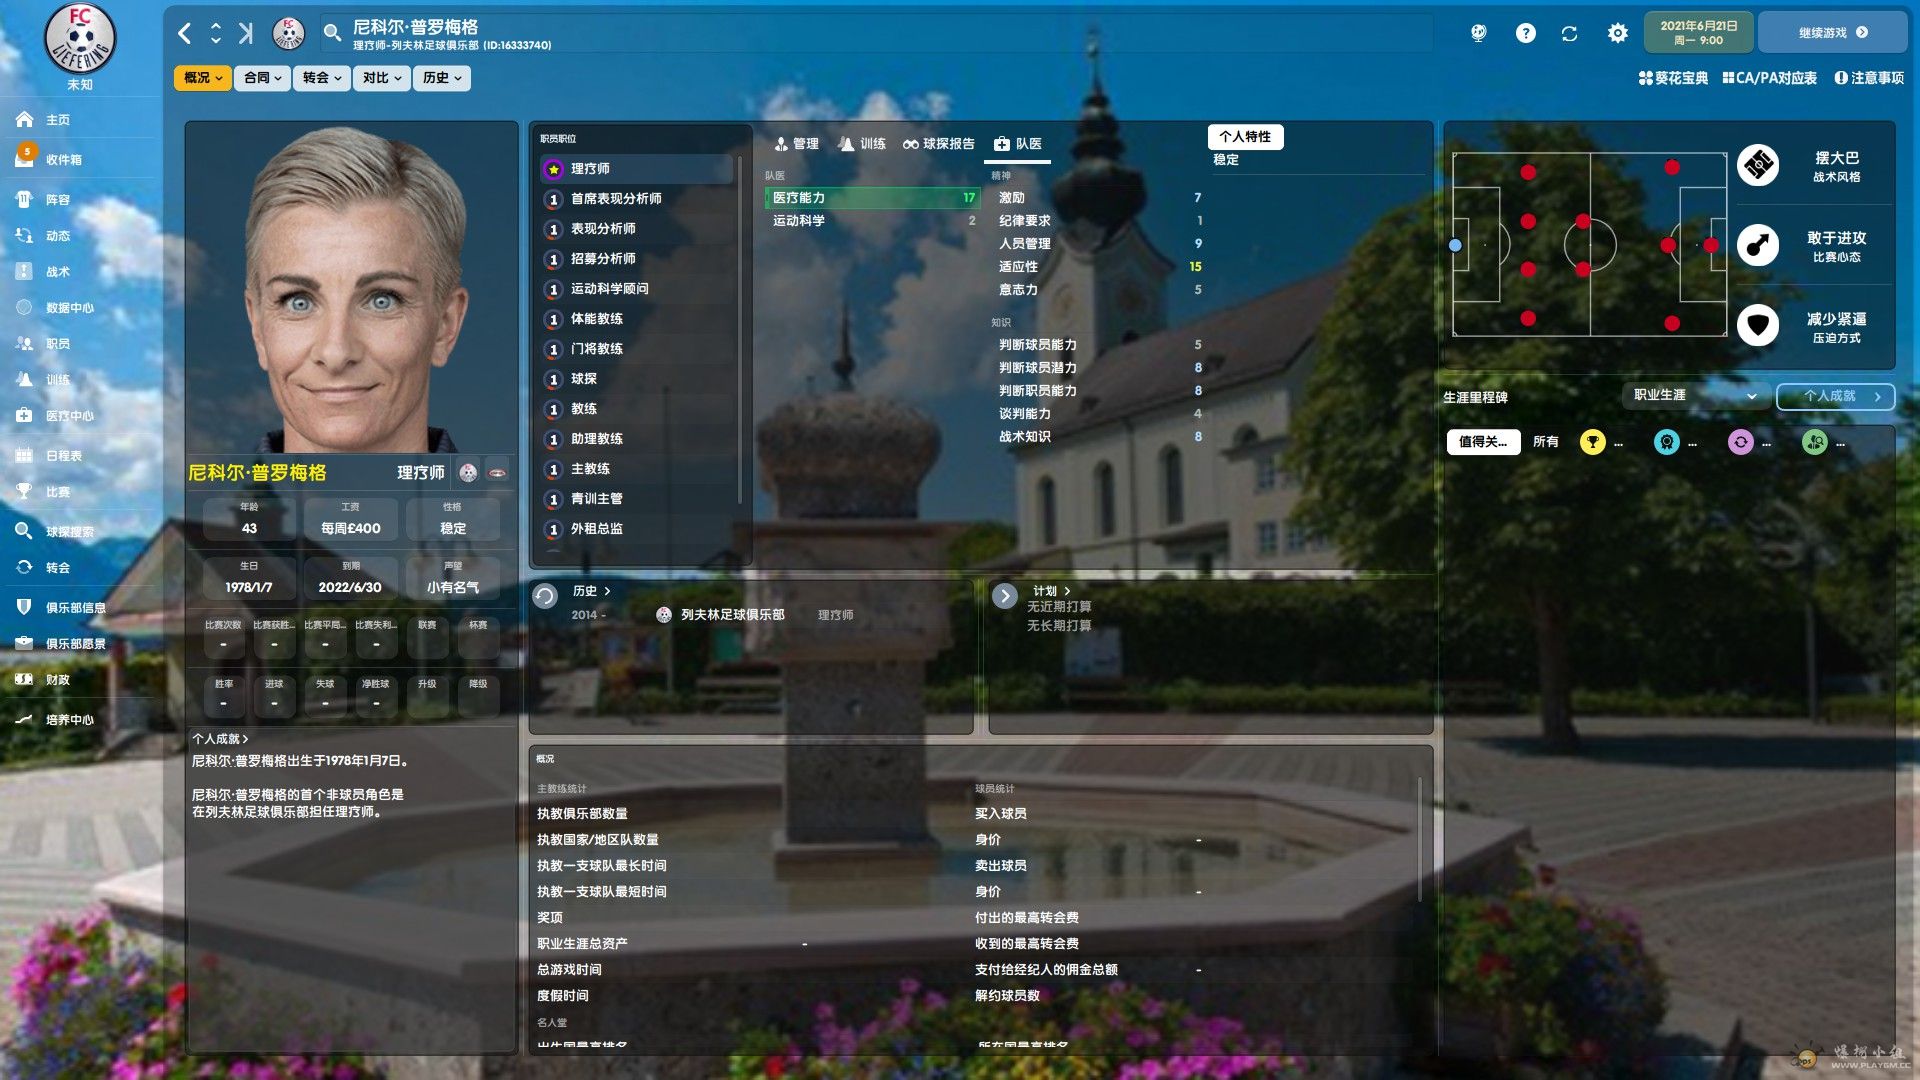1920x1080 pixels.
Task: Toggle the 值得关... milestone filter
Action: (x=1483, y=442)
